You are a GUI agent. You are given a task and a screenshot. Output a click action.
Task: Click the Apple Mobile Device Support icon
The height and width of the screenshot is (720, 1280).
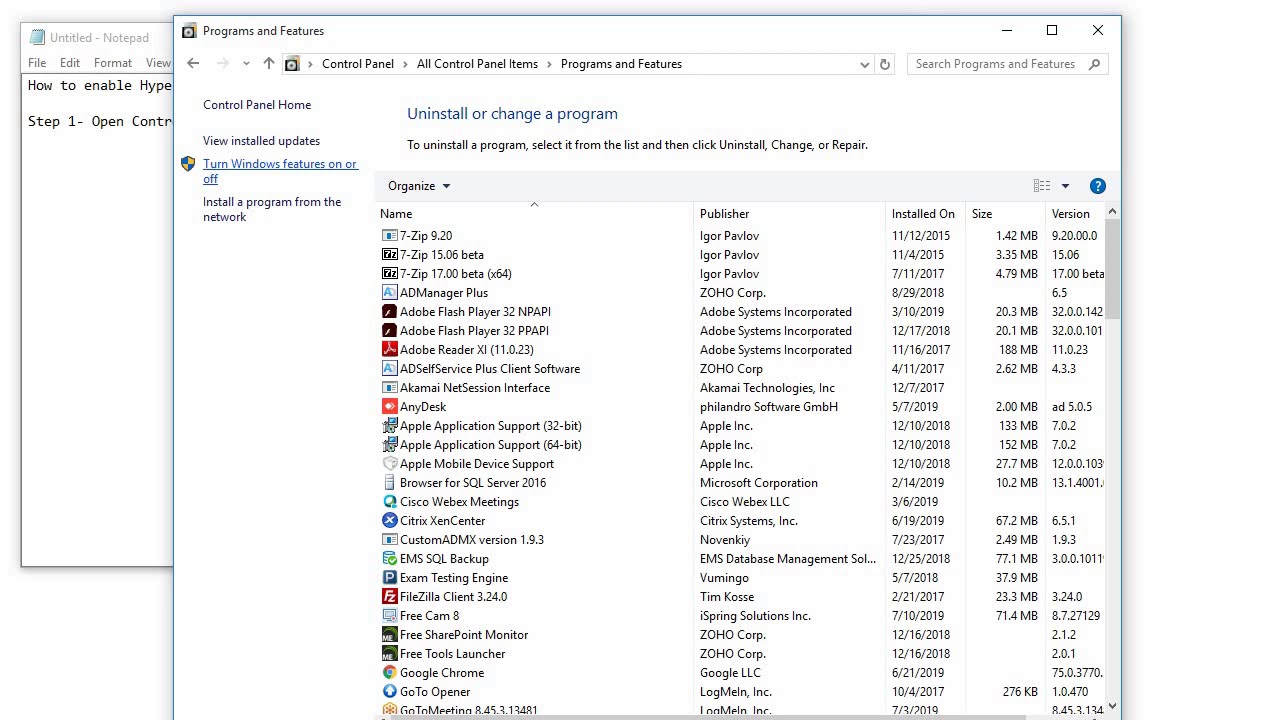click(389, 464)
